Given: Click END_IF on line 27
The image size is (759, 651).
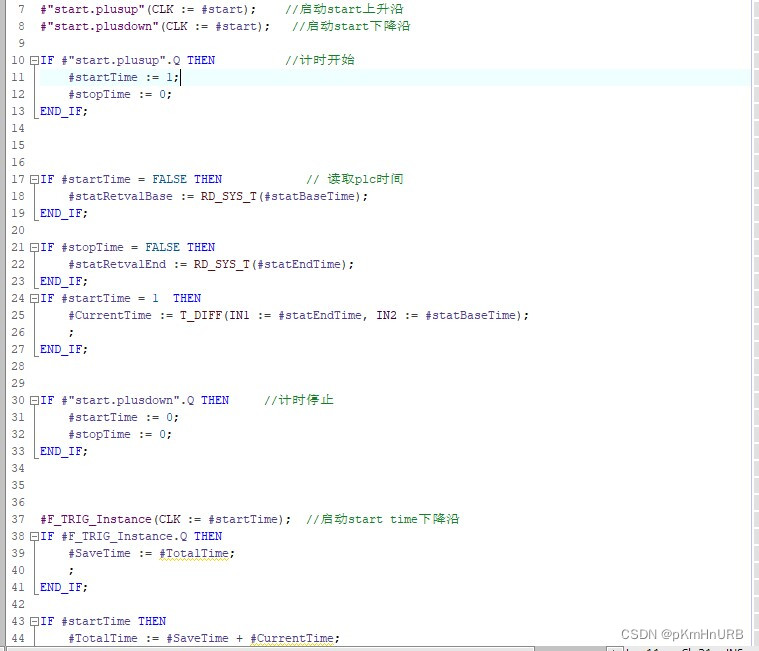Looking at the screenshot, I should [63, 349].
